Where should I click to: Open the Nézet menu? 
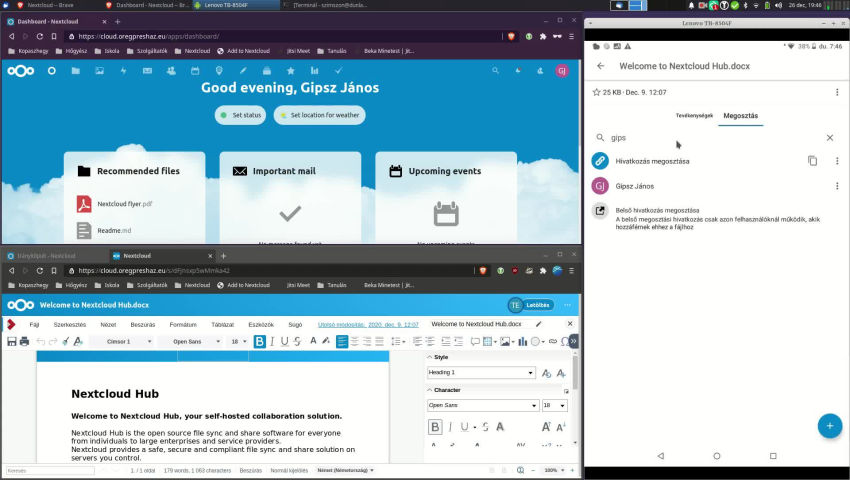(108, 324)
